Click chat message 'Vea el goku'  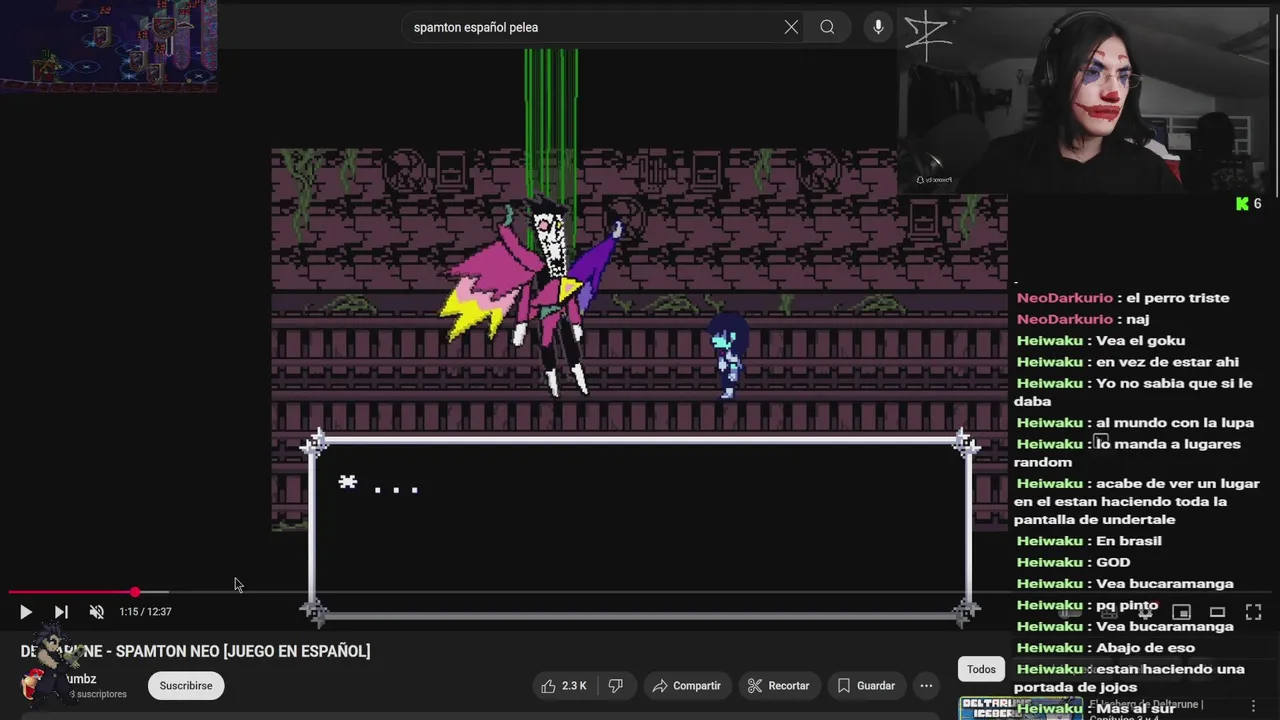coord(1140,341)
